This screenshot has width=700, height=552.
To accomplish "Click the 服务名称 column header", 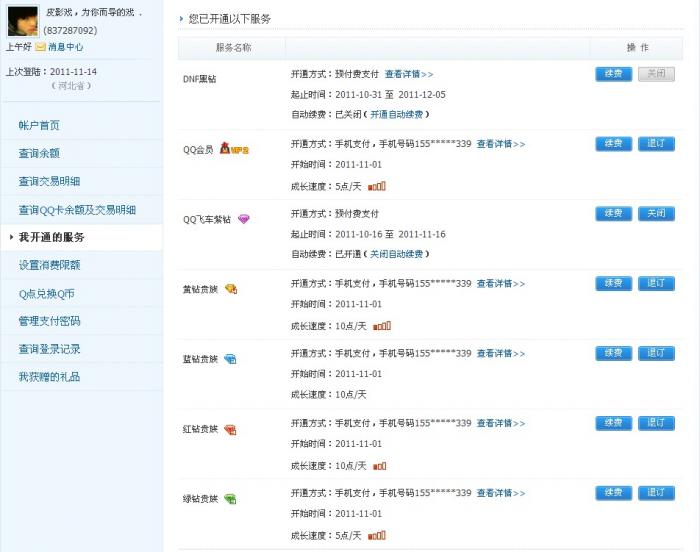I will (x=233, y=48).
